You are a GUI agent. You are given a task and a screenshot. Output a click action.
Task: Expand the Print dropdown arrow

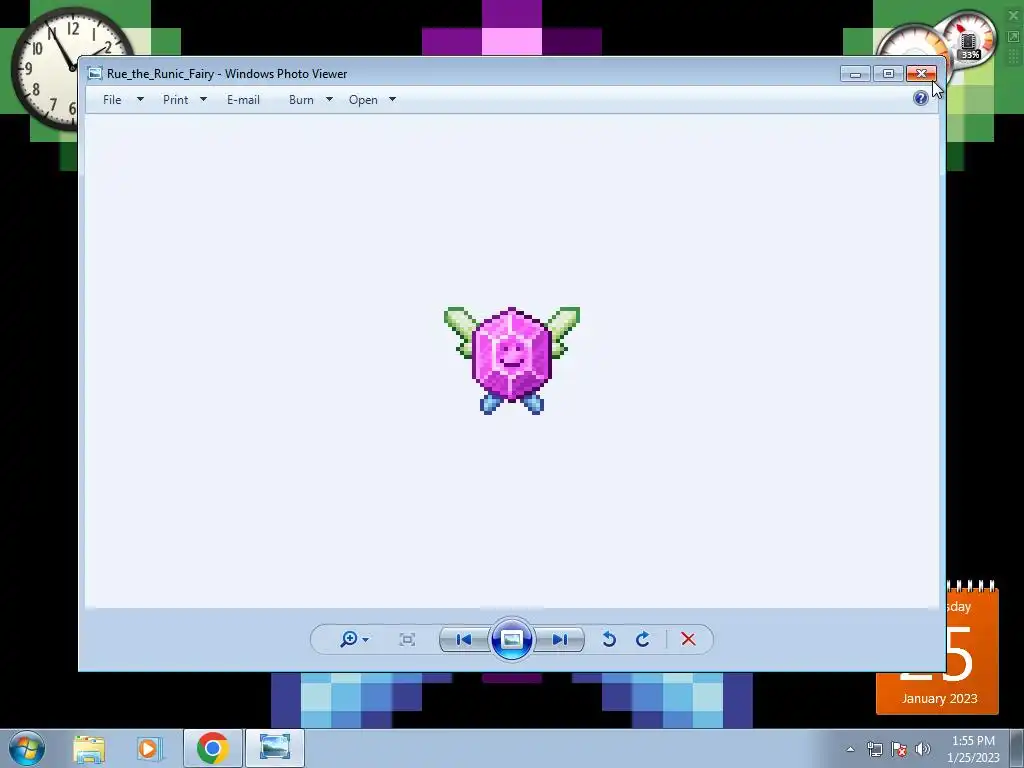(203, 99)
